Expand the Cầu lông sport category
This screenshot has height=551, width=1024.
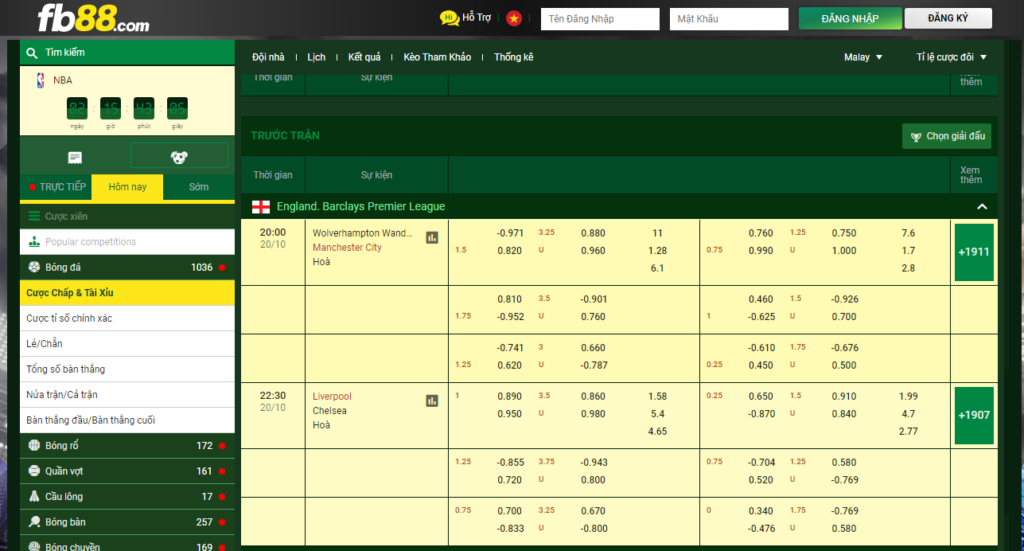(x=127, y=496)
